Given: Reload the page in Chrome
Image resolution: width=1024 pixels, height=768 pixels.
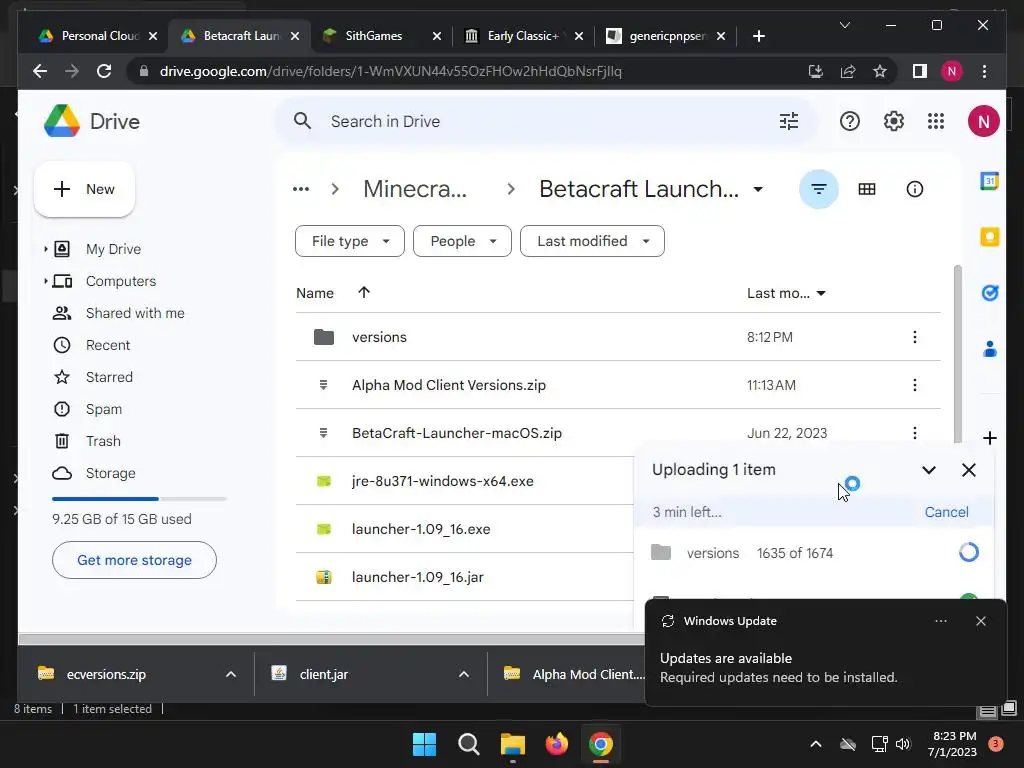Looking at the screenshot, I should (104, 71).
